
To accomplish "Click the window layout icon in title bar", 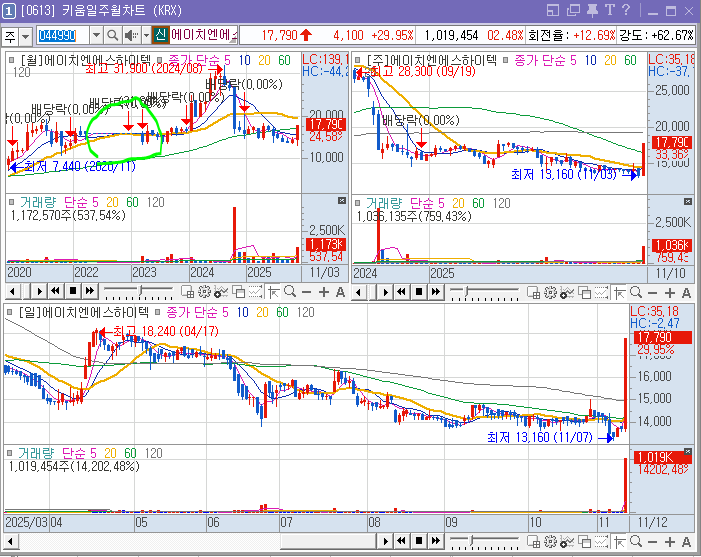I will pos(553,10).
